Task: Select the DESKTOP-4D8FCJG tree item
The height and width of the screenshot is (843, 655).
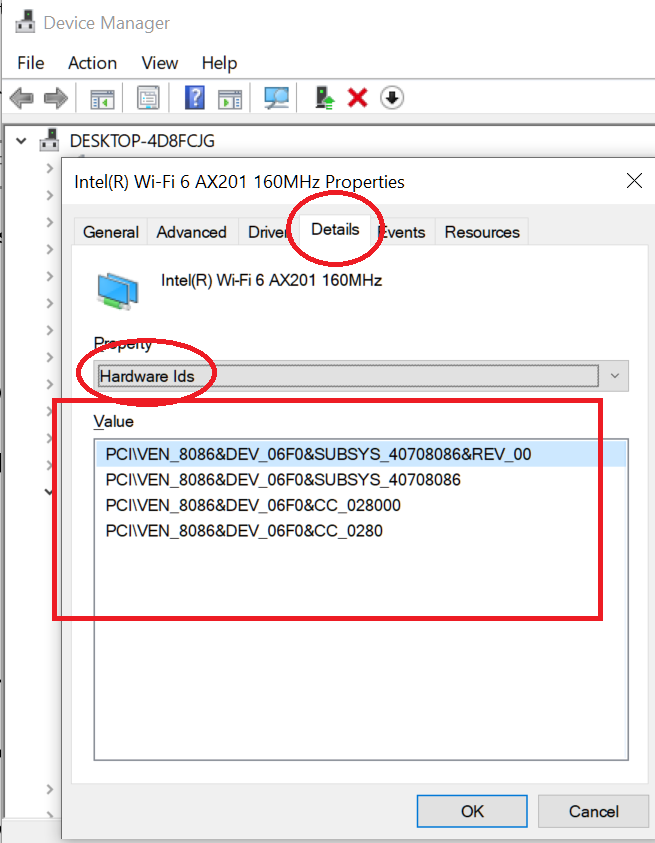Action: click(x=142, y=141)
